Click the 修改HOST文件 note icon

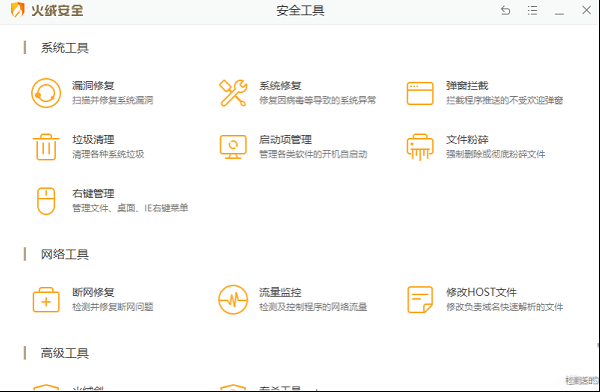(420, 300)
